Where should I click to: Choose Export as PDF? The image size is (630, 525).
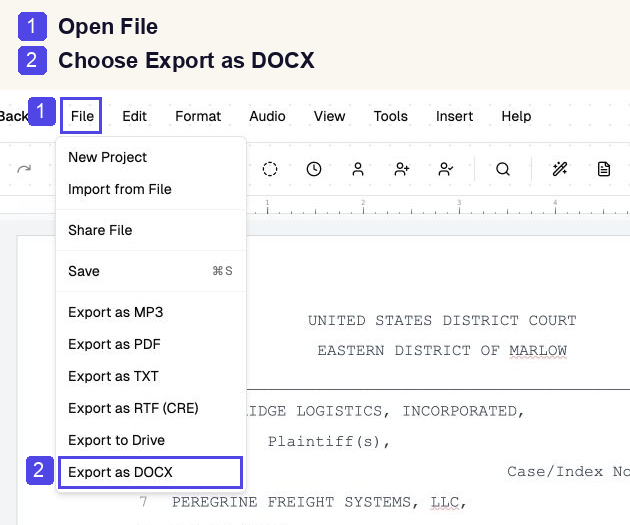[151, 344]
